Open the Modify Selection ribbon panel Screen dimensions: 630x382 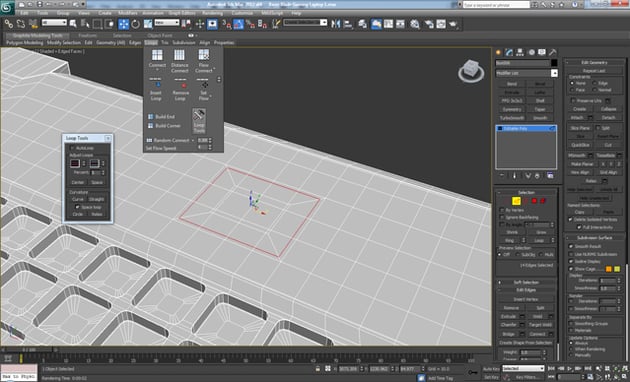pos(63,43)
